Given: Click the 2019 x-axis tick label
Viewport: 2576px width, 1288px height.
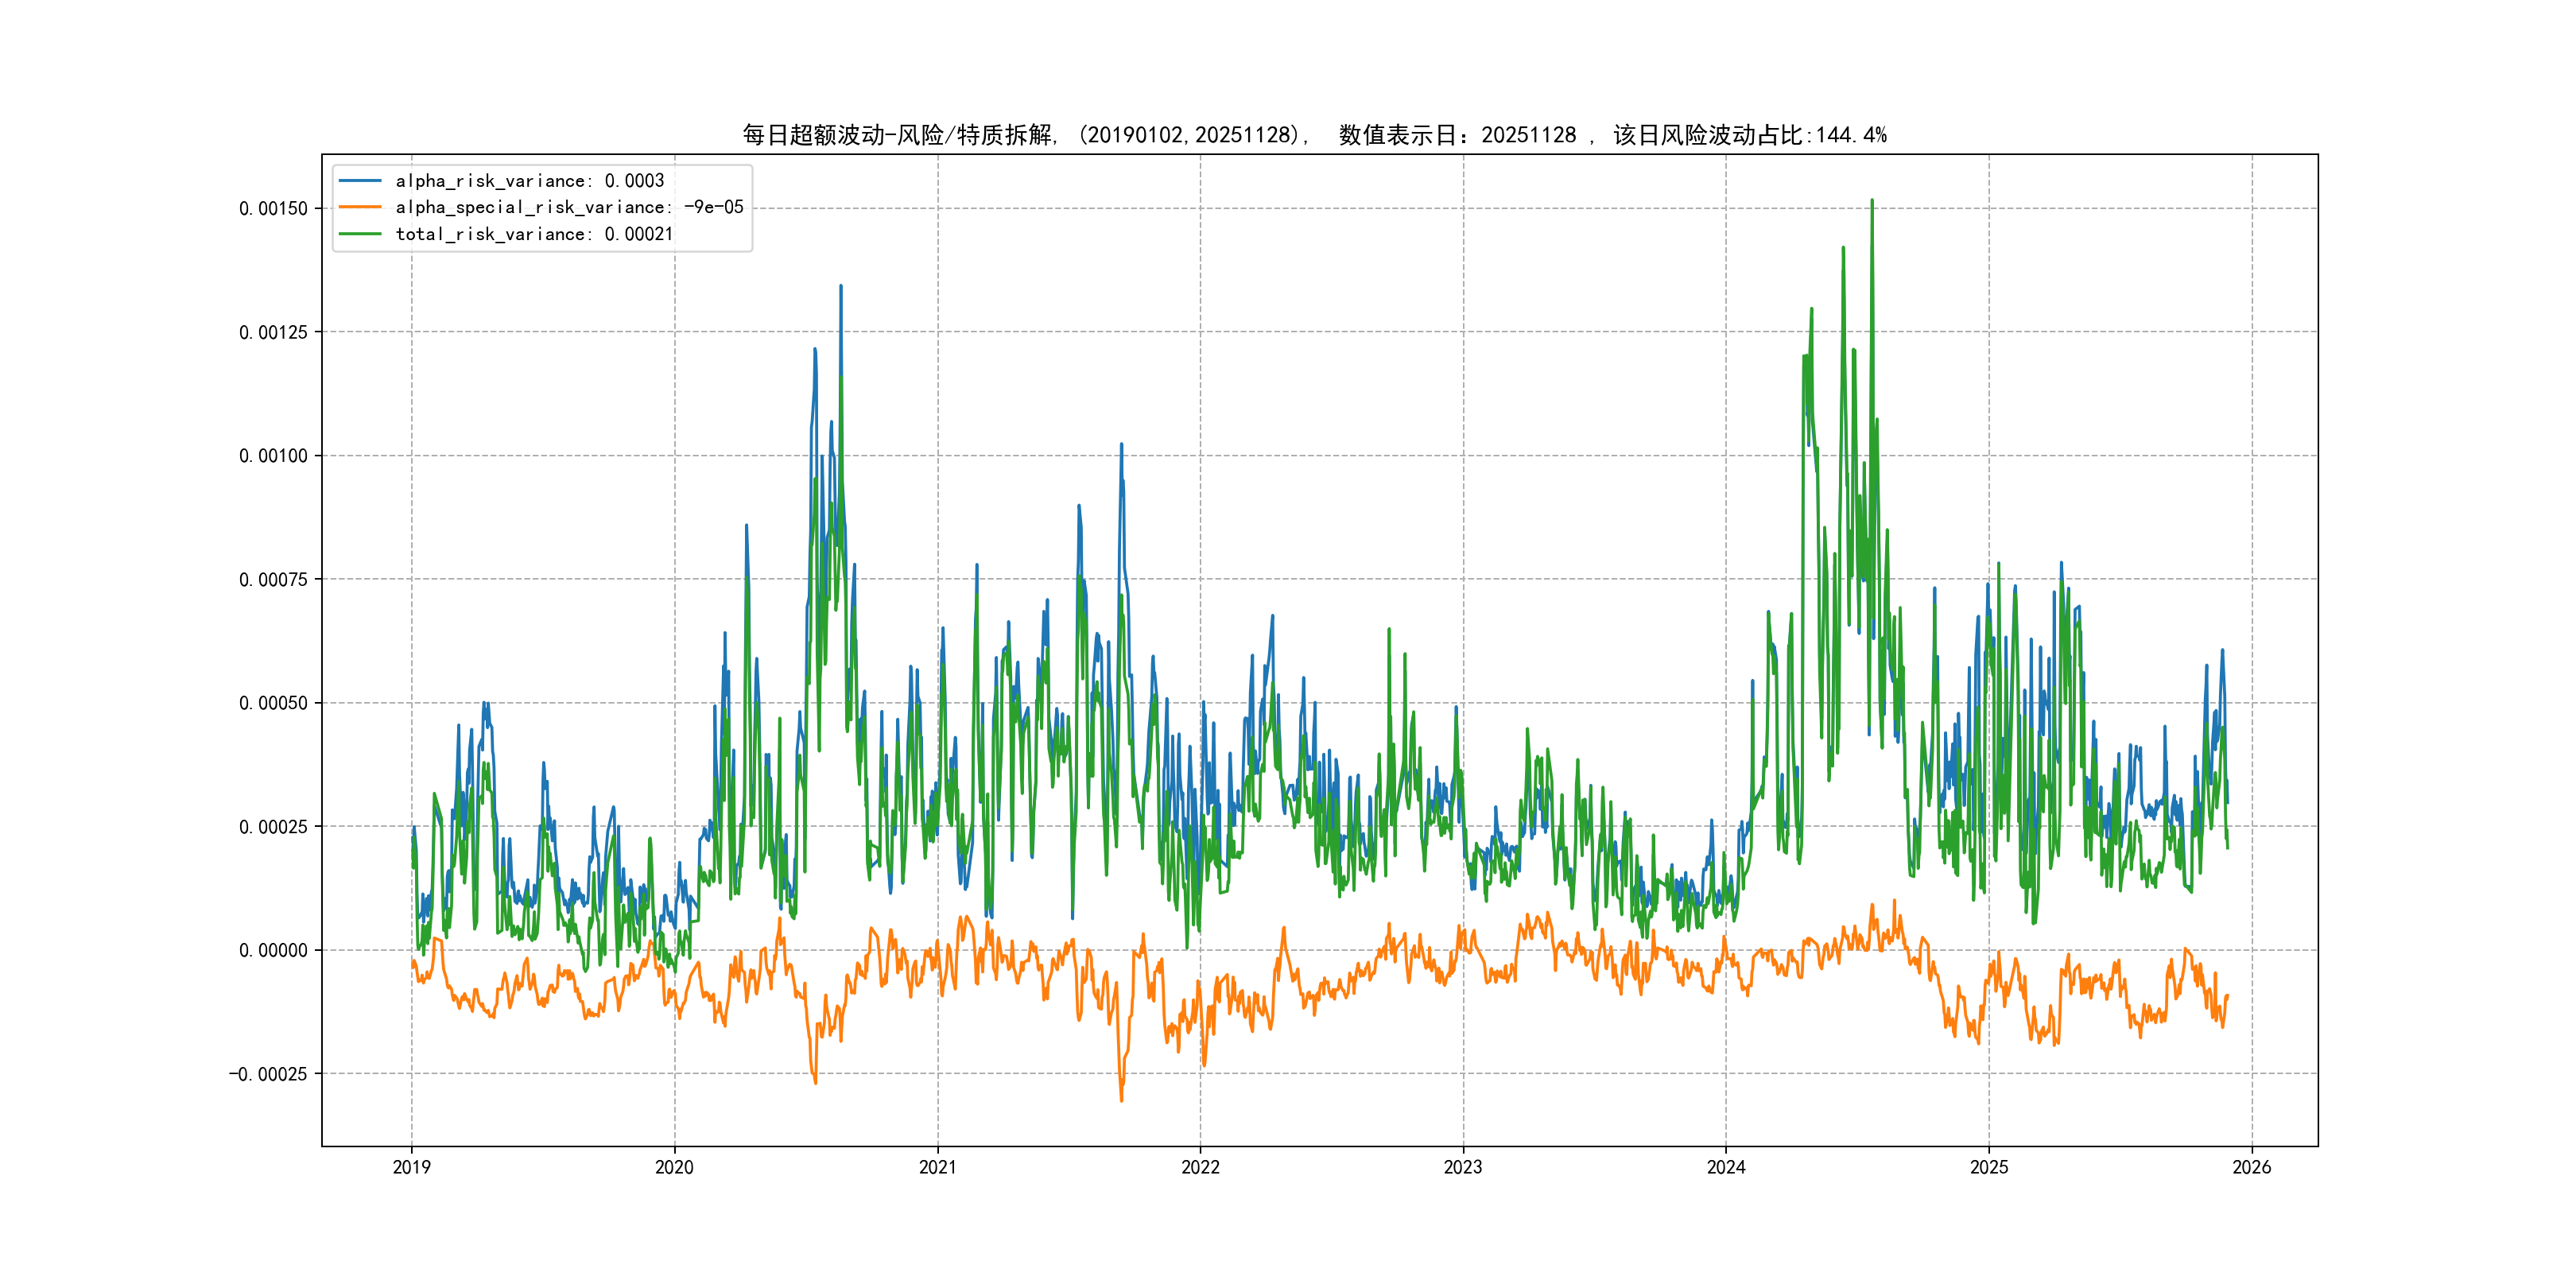Looking at the screenshot, I should (x=411, y=1167).
